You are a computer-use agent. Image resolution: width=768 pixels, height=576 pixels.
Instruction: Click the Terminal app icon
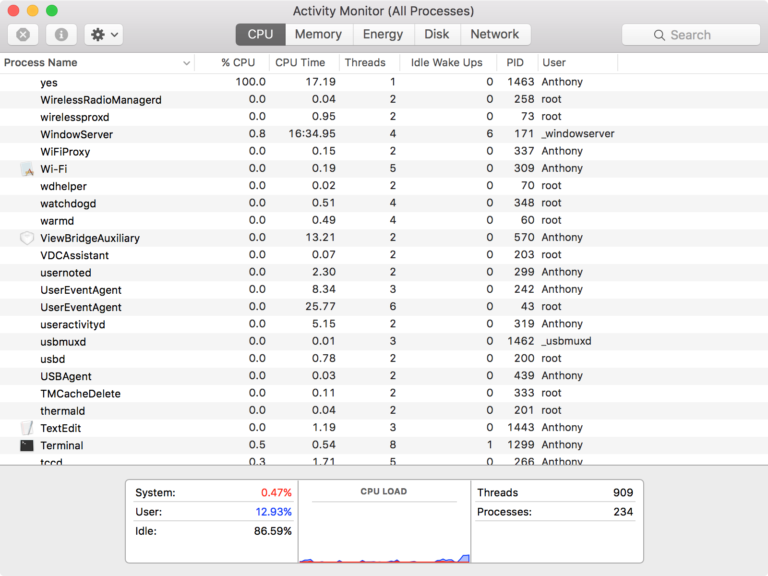tap(27, 445)
